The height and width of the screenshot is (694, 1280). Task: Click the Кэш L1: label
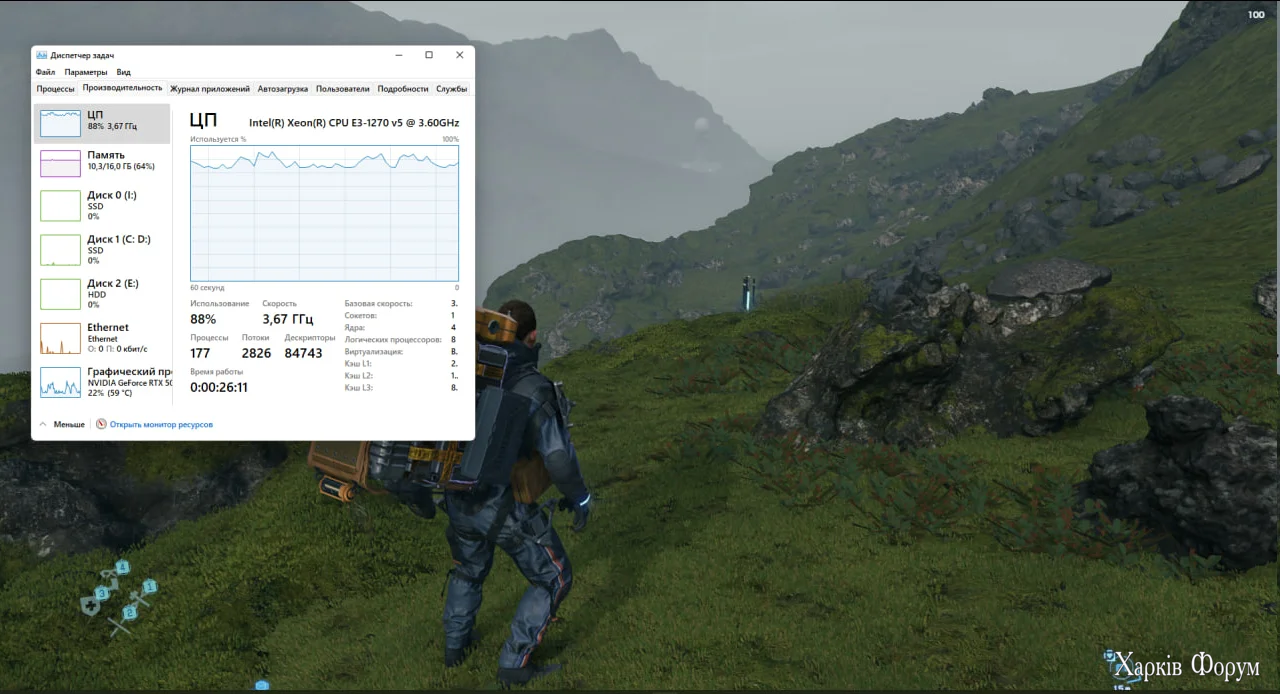click(358, 363)
